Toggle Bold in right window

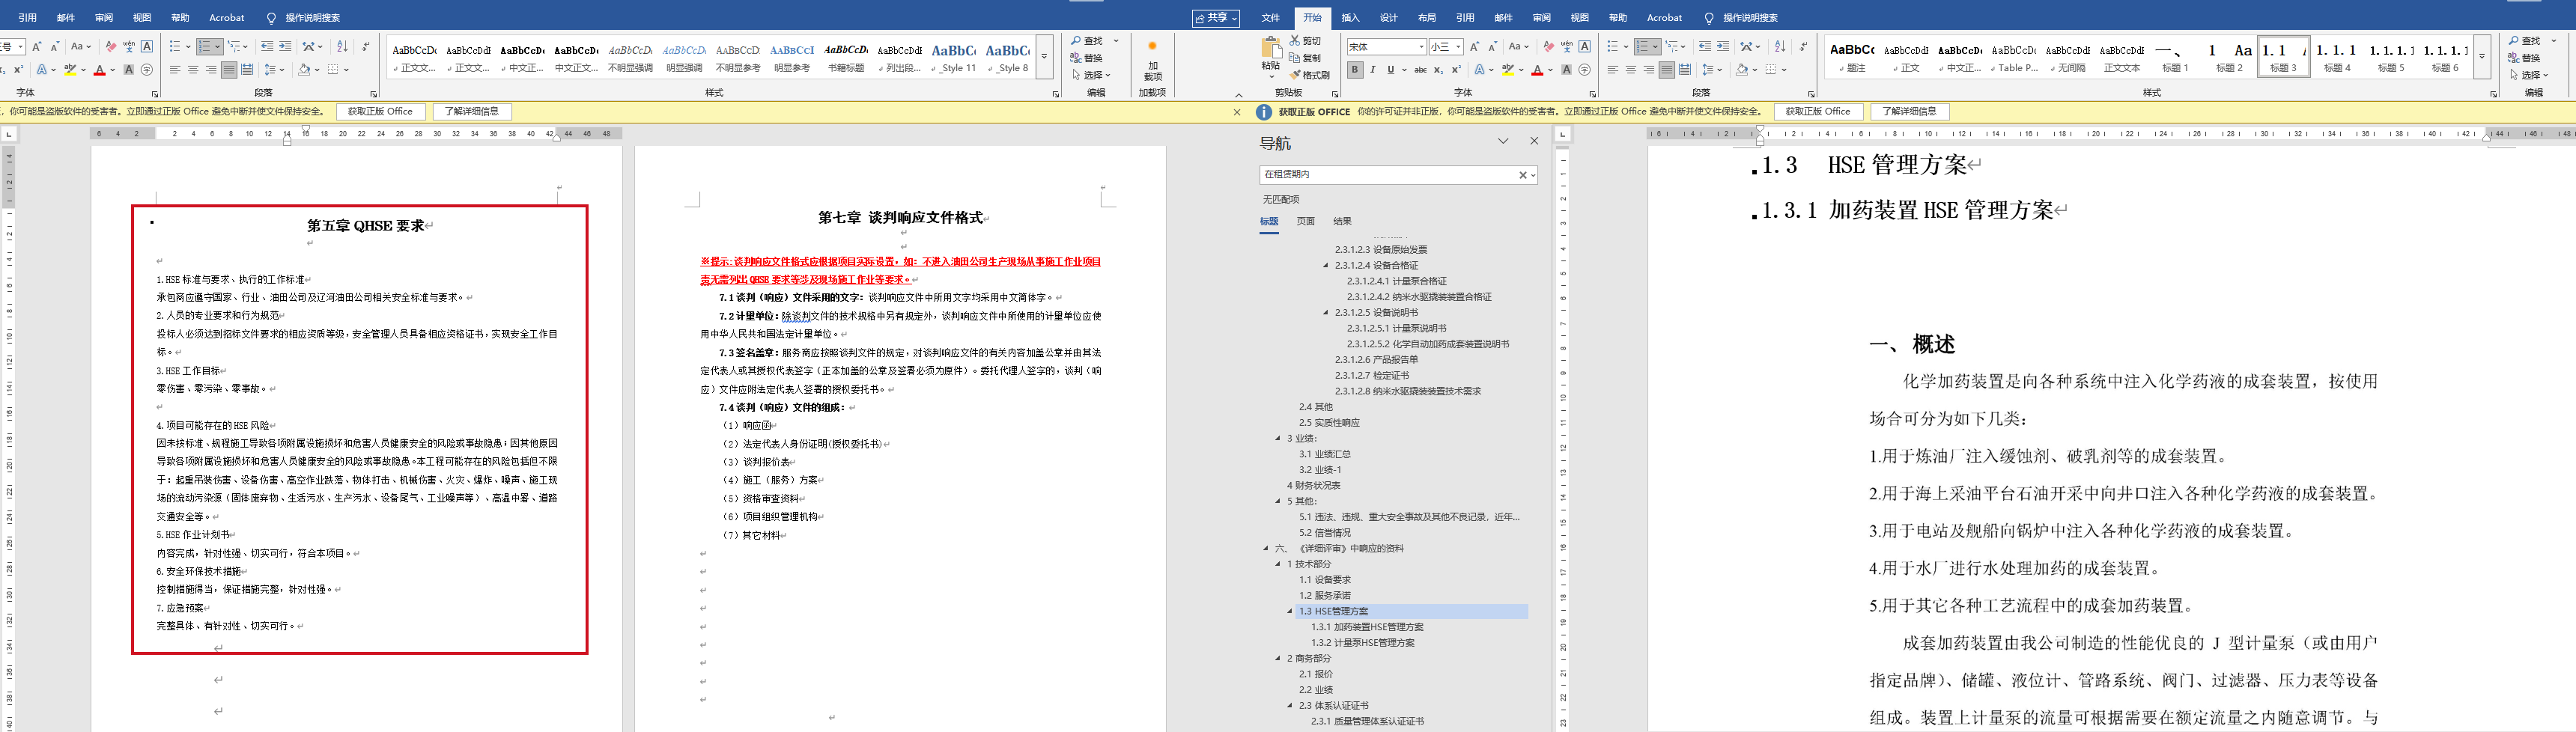tap(1355, 70)
